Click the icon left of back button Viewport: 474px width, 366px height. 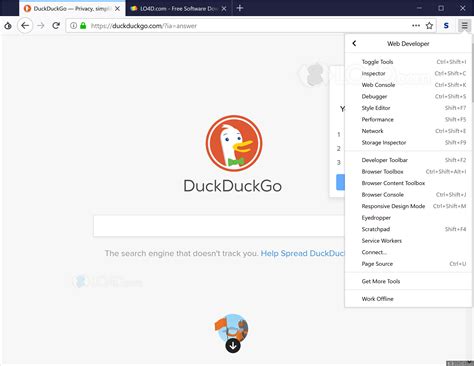tap(8, 26)
